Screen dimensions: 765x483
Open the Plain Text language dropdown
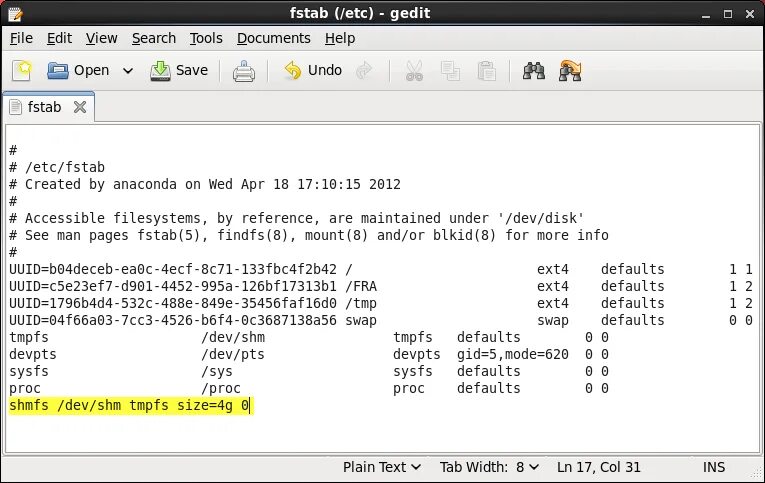(x=382, y=467)
